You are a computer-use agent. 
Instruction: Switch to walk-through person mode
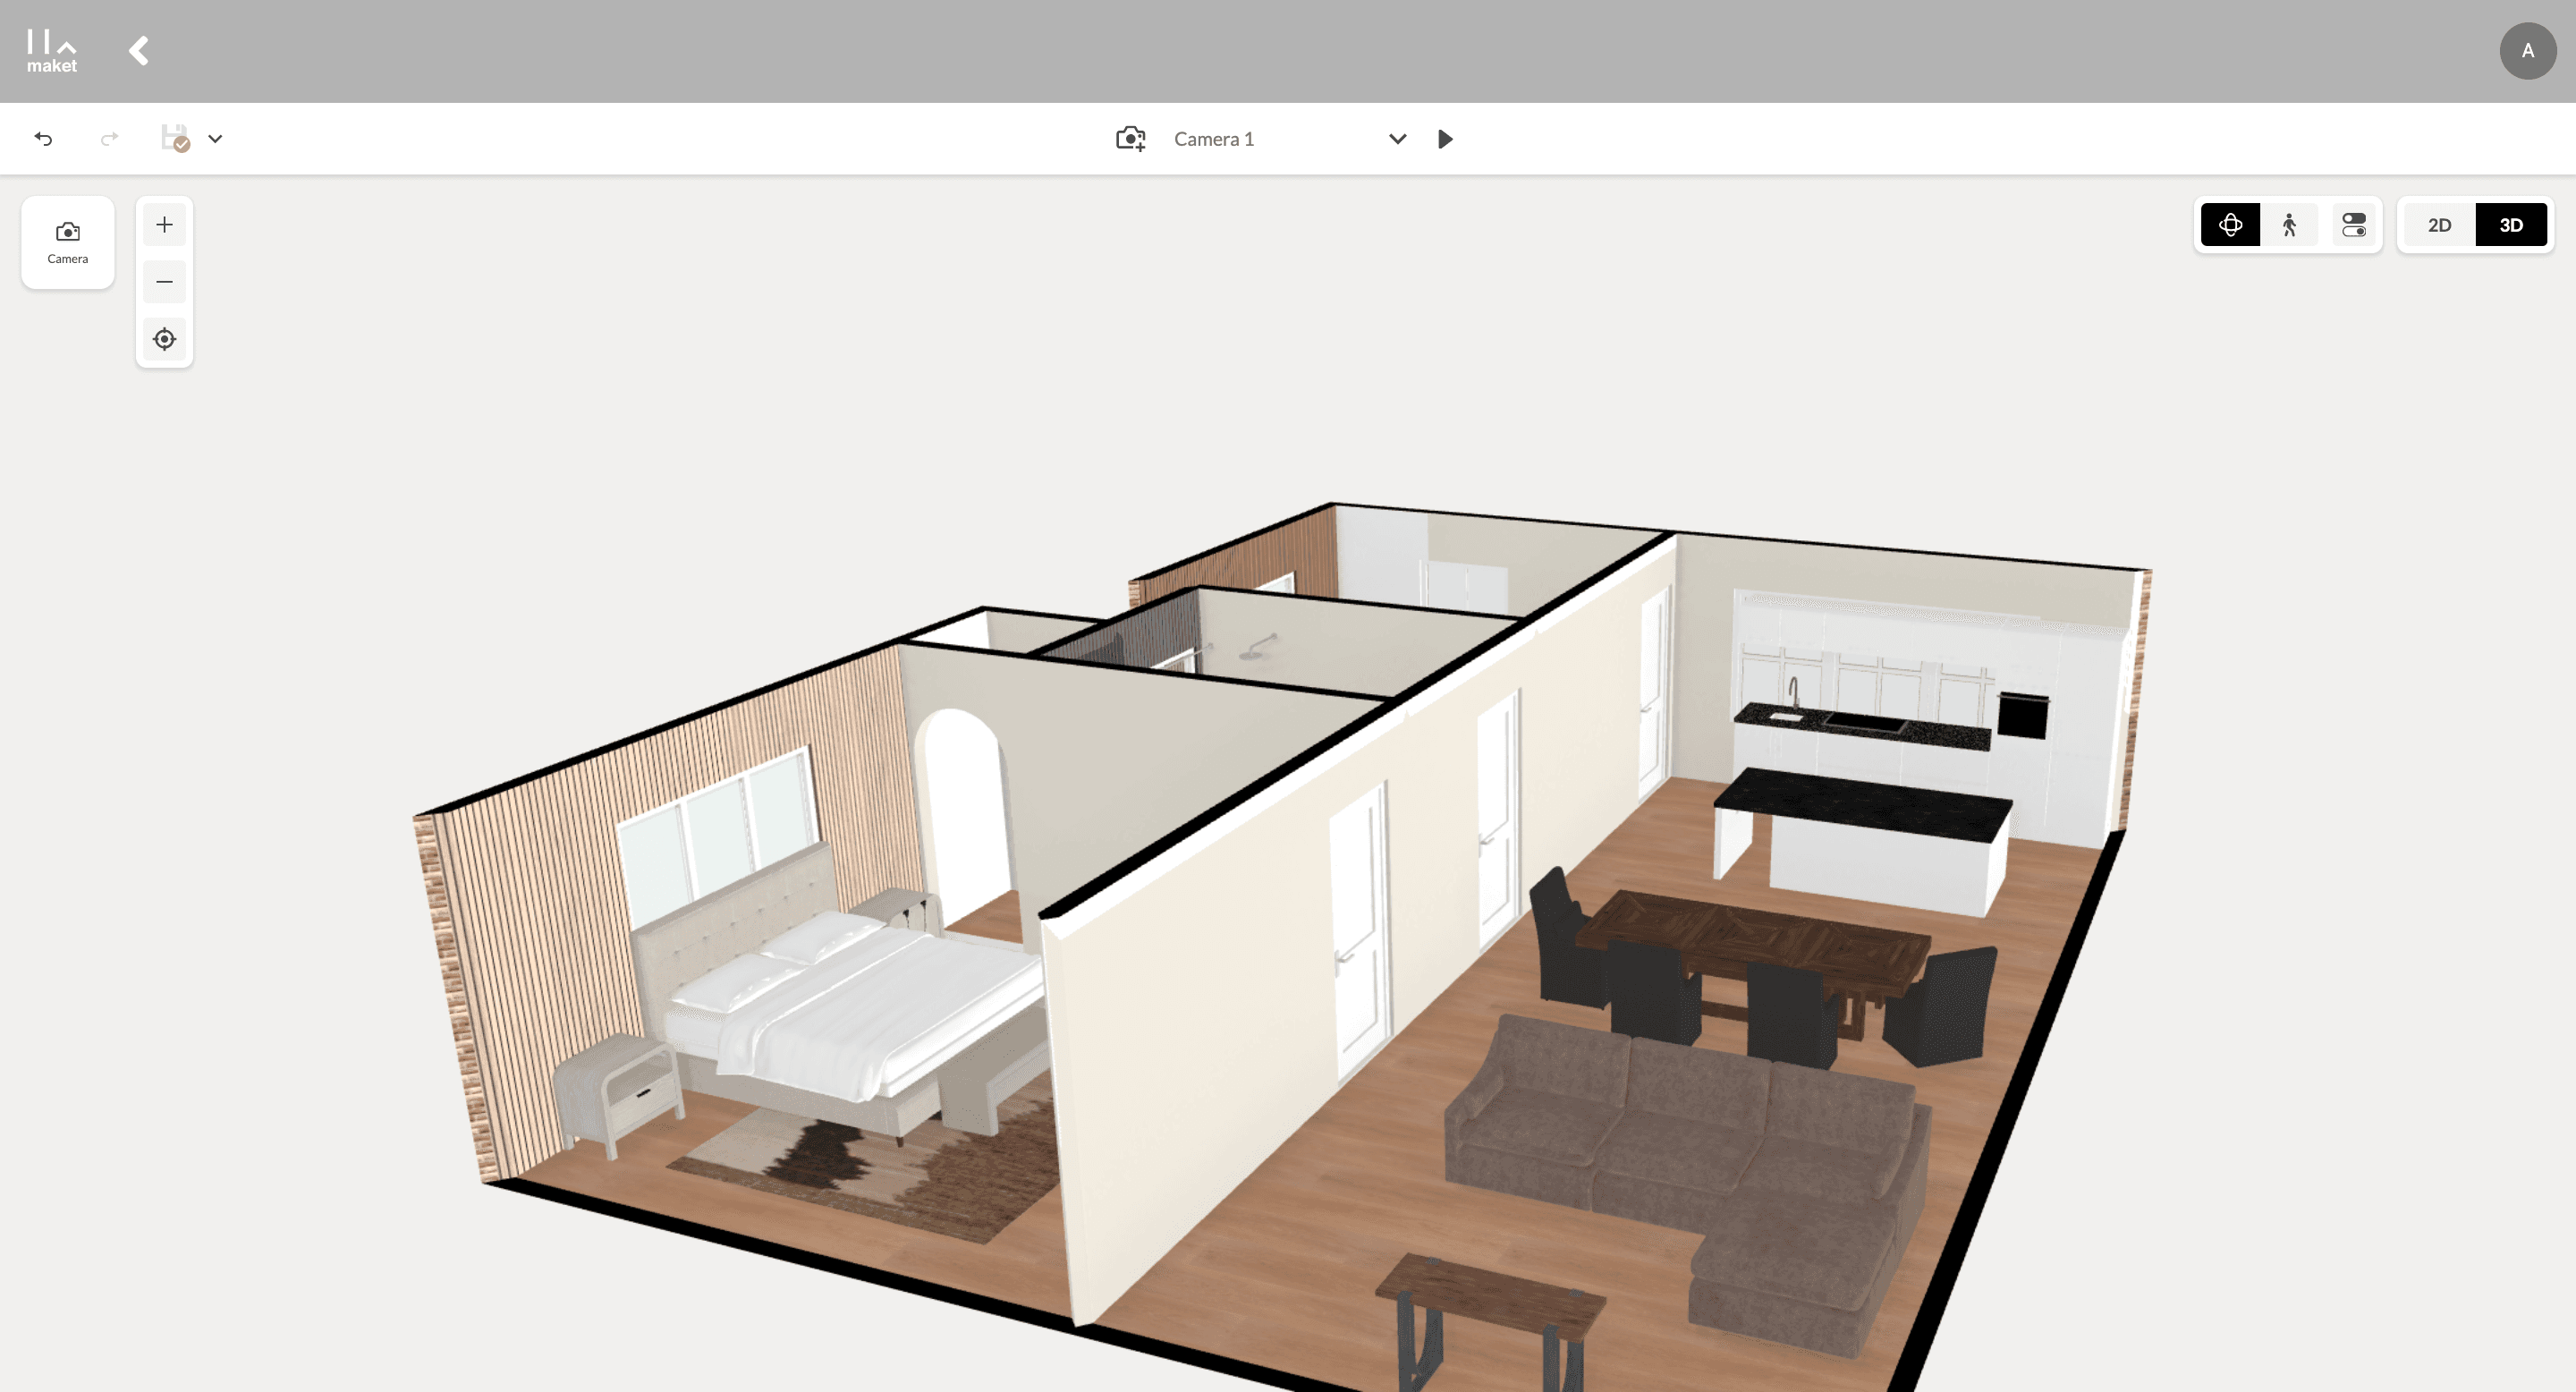click(2290, 225)
